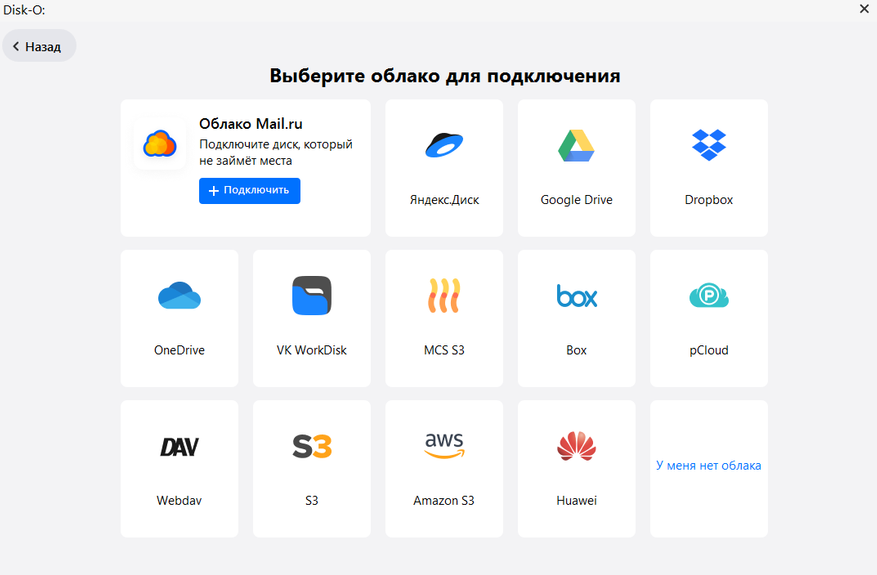This screenshot has height=575, width=877.
Task: Click the MCS S3 heat waves icon
Action: (444, 295)
